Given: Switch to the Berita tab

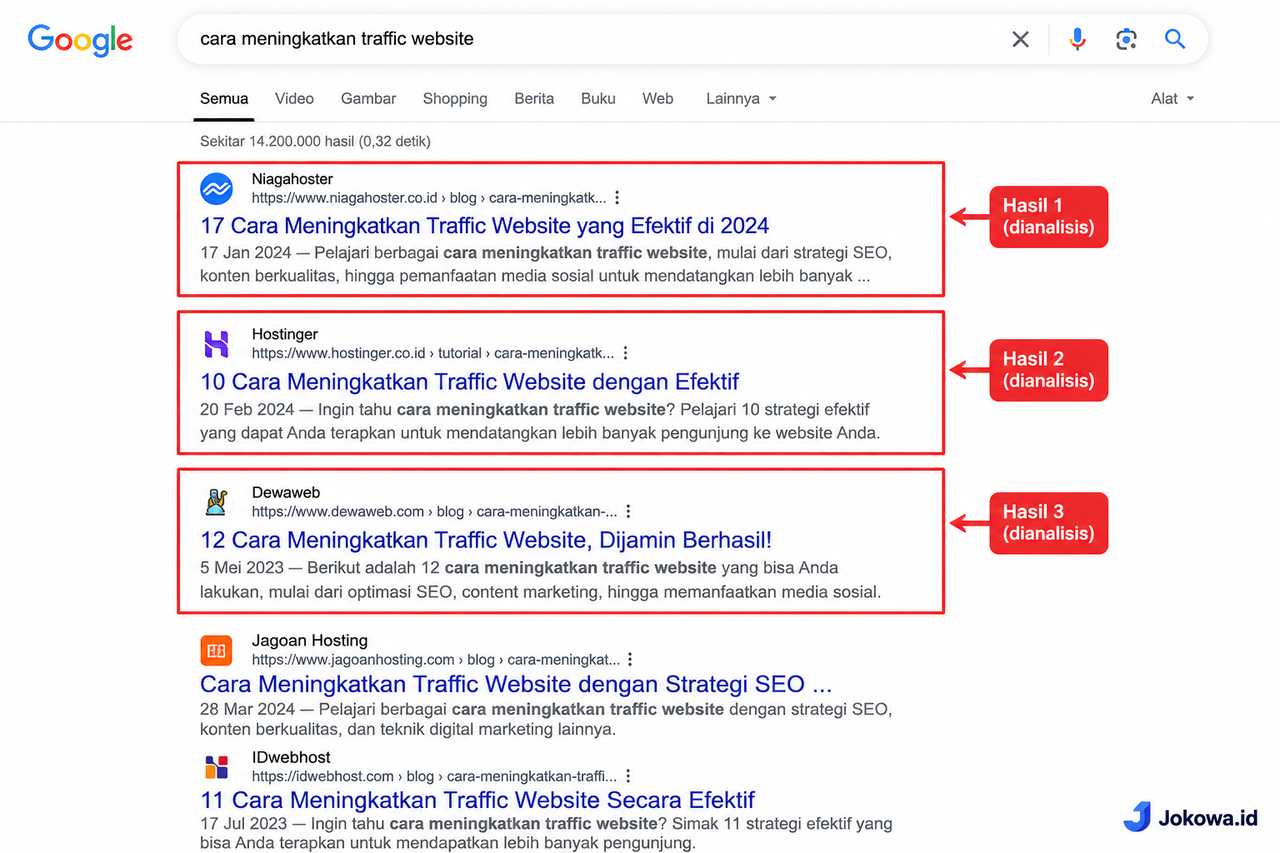Looking at the screenshot, I should [534, 98].
